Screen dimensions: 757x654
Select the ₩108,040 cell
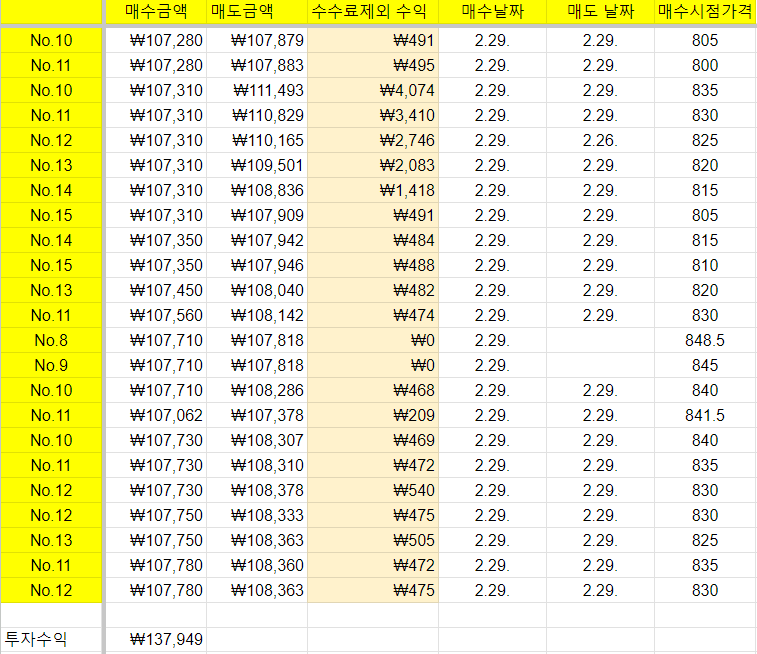pos(257,290)
